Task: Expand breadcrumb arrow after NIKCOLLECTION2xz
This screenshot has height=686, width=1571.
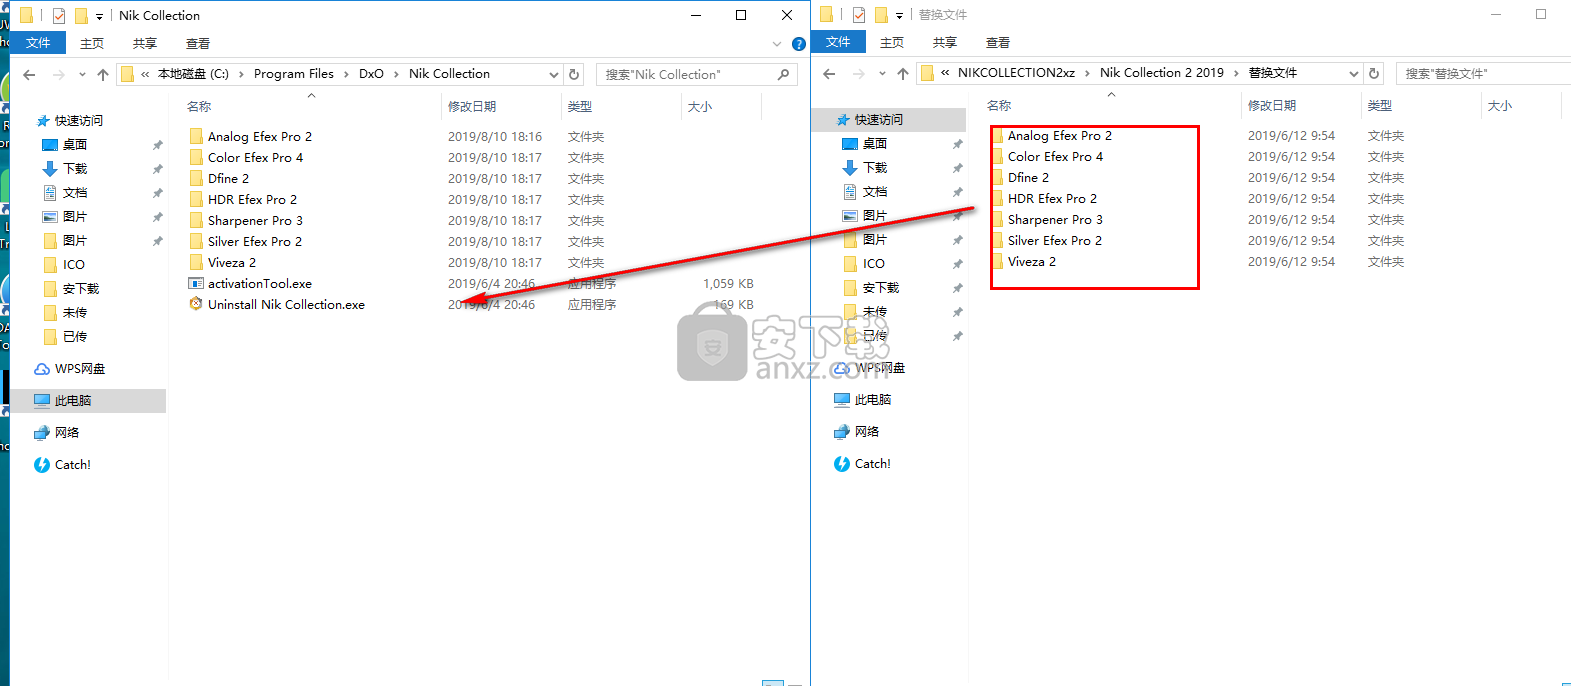Action: [1087, 73]
